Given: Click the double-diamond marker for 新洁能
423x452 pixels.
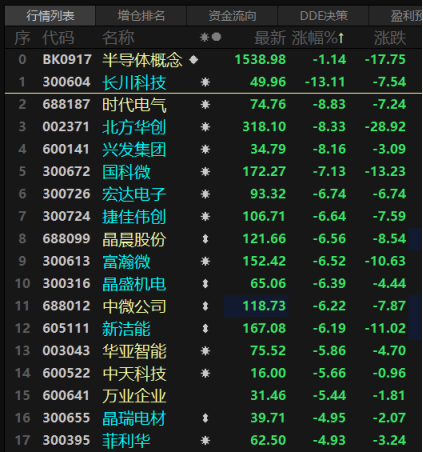Looking at the screenshot, I should coord(205,328).
